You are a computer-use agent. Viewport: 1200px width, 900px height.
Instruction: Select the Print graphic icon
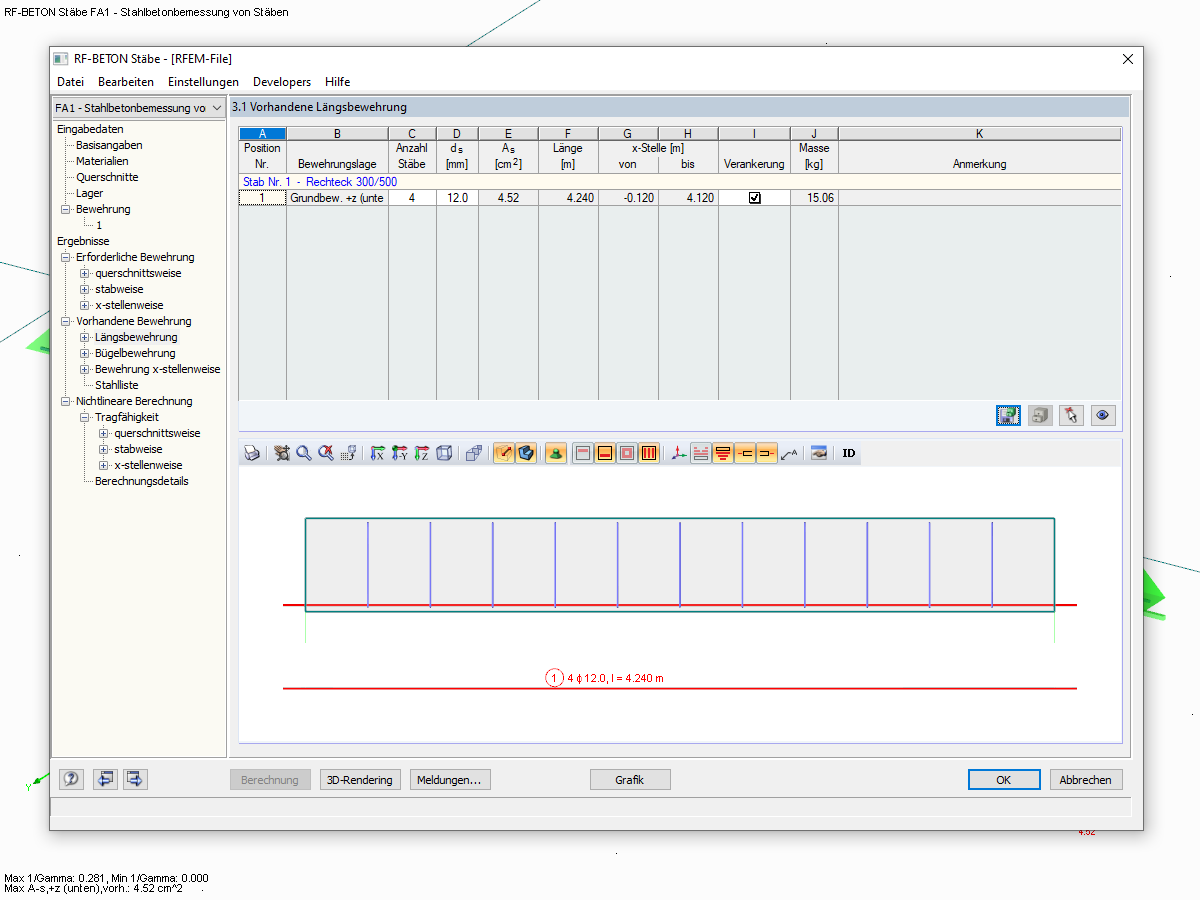click(x=250, y=453)
